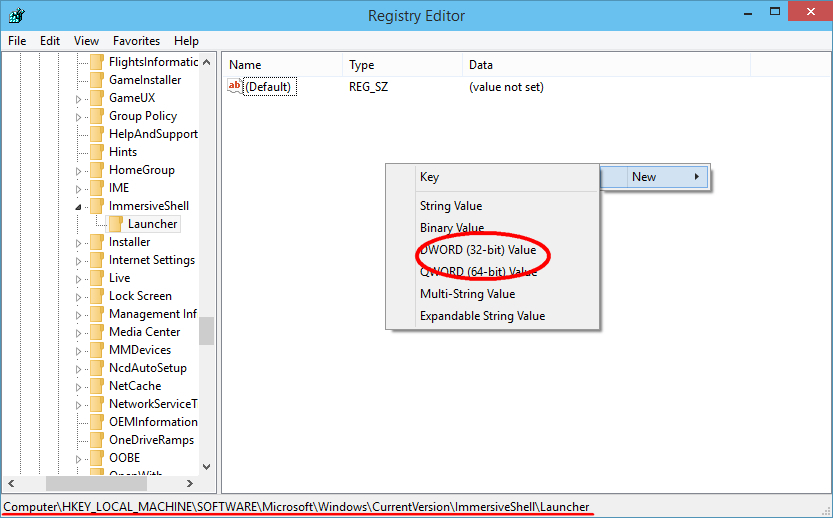Expand the OOBE key
The height and width of the screenshot is (518, 833).
point(79,459)
